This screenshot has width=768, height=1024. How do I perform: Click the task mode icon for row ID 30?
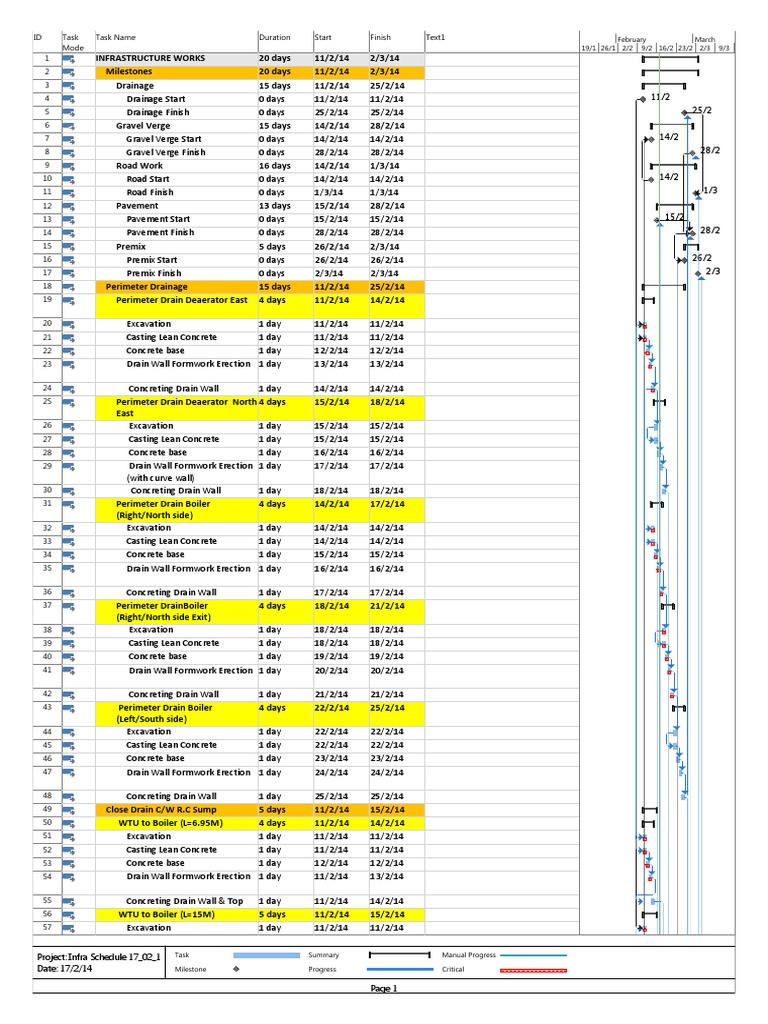tap(69, 490)
